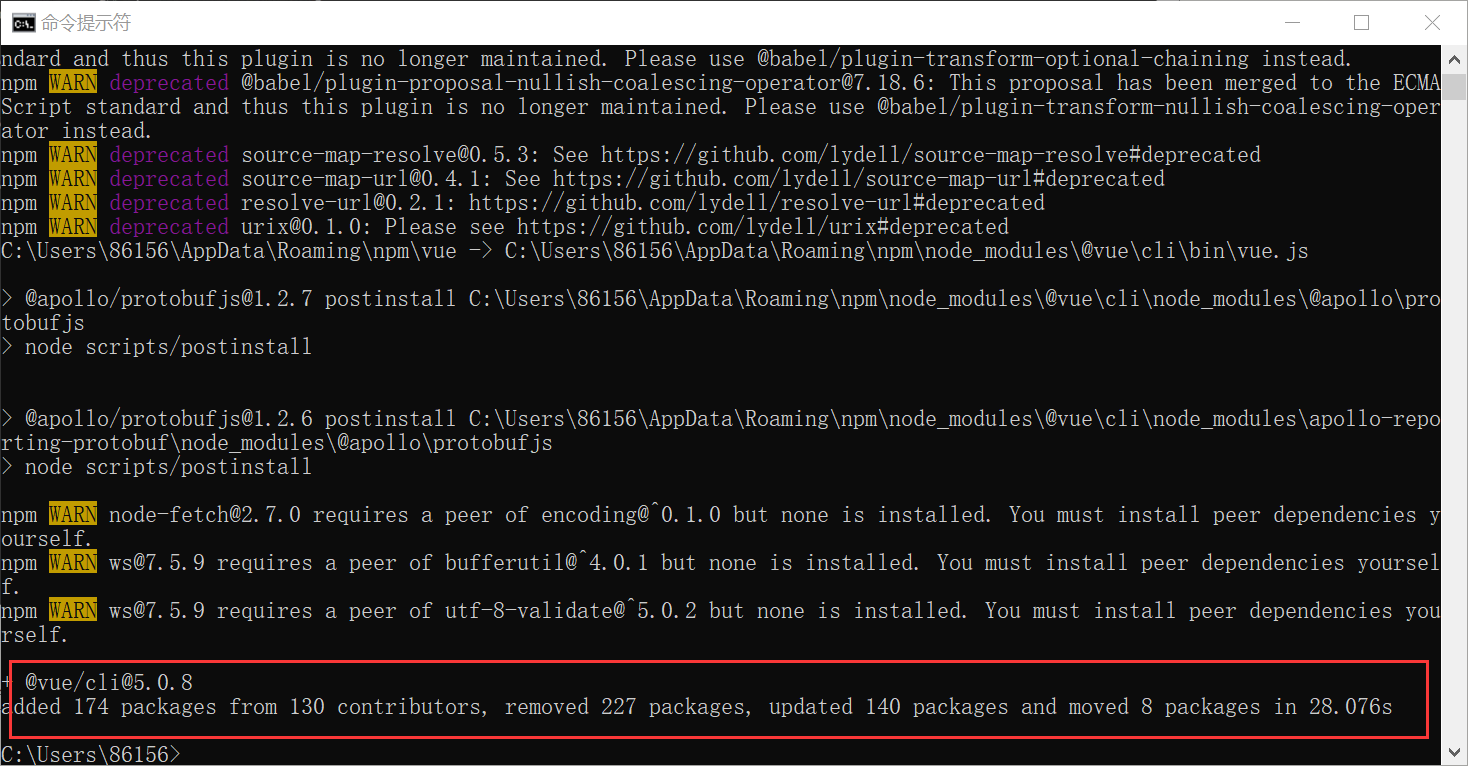
Task: Click the yellow WARN badge for node-fetch warning
Action: click(71, 514)
